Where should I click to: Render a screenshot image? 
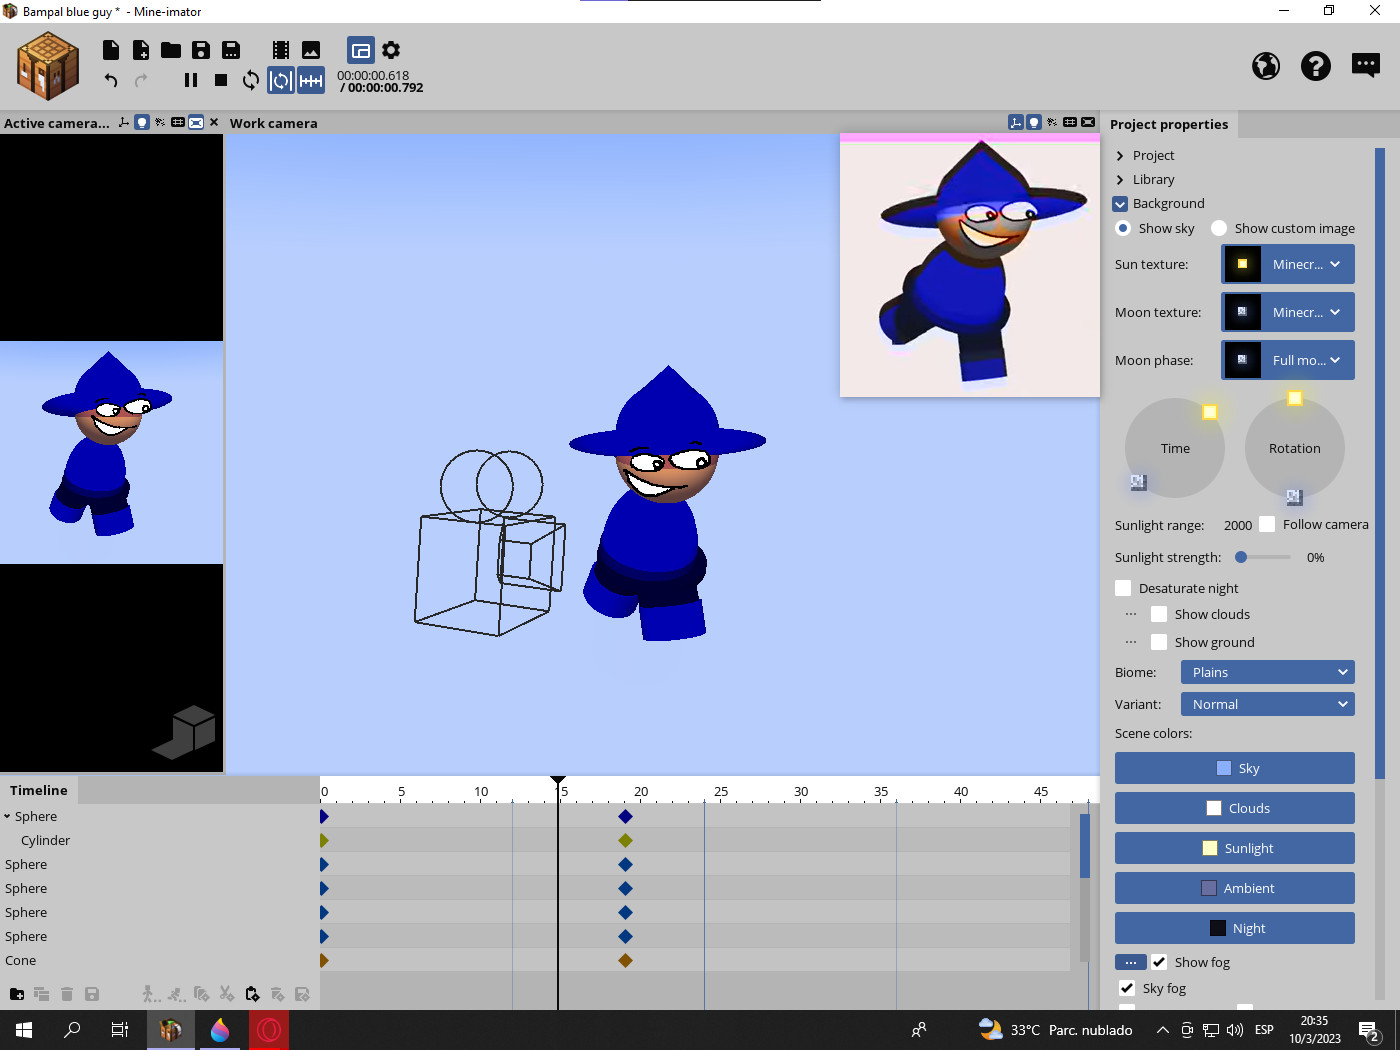311,49
